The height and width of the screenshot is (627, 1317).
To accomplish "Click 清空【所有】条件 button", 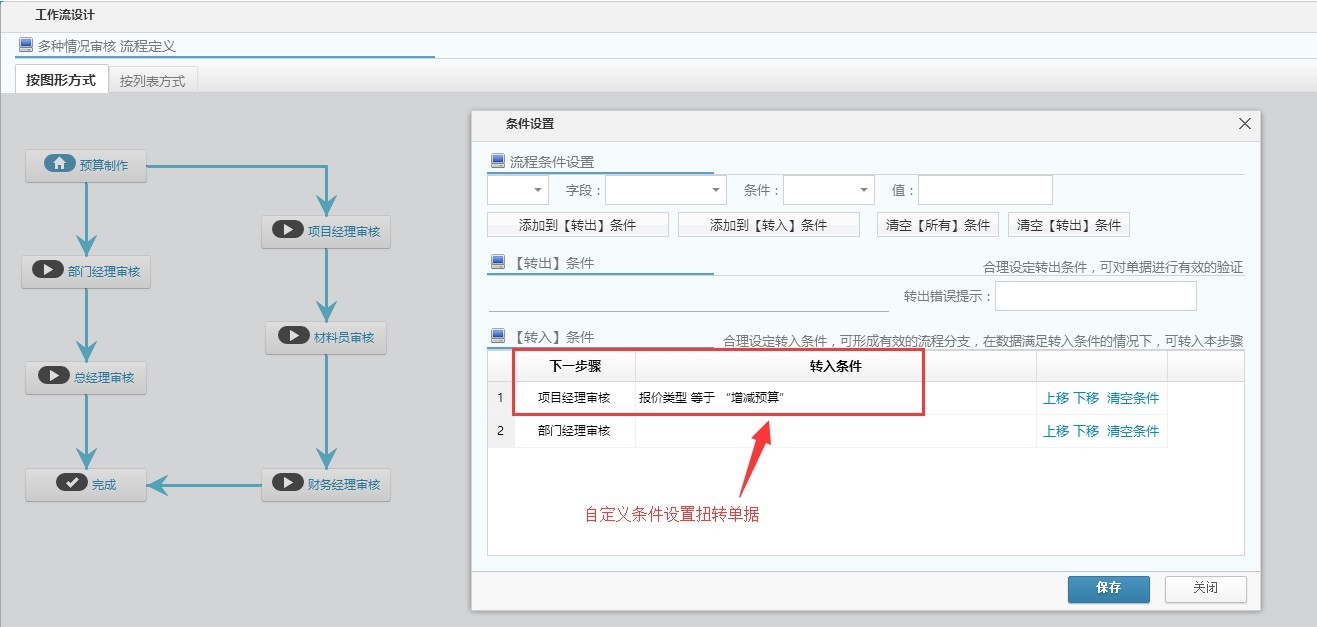I will click(938, 225).
